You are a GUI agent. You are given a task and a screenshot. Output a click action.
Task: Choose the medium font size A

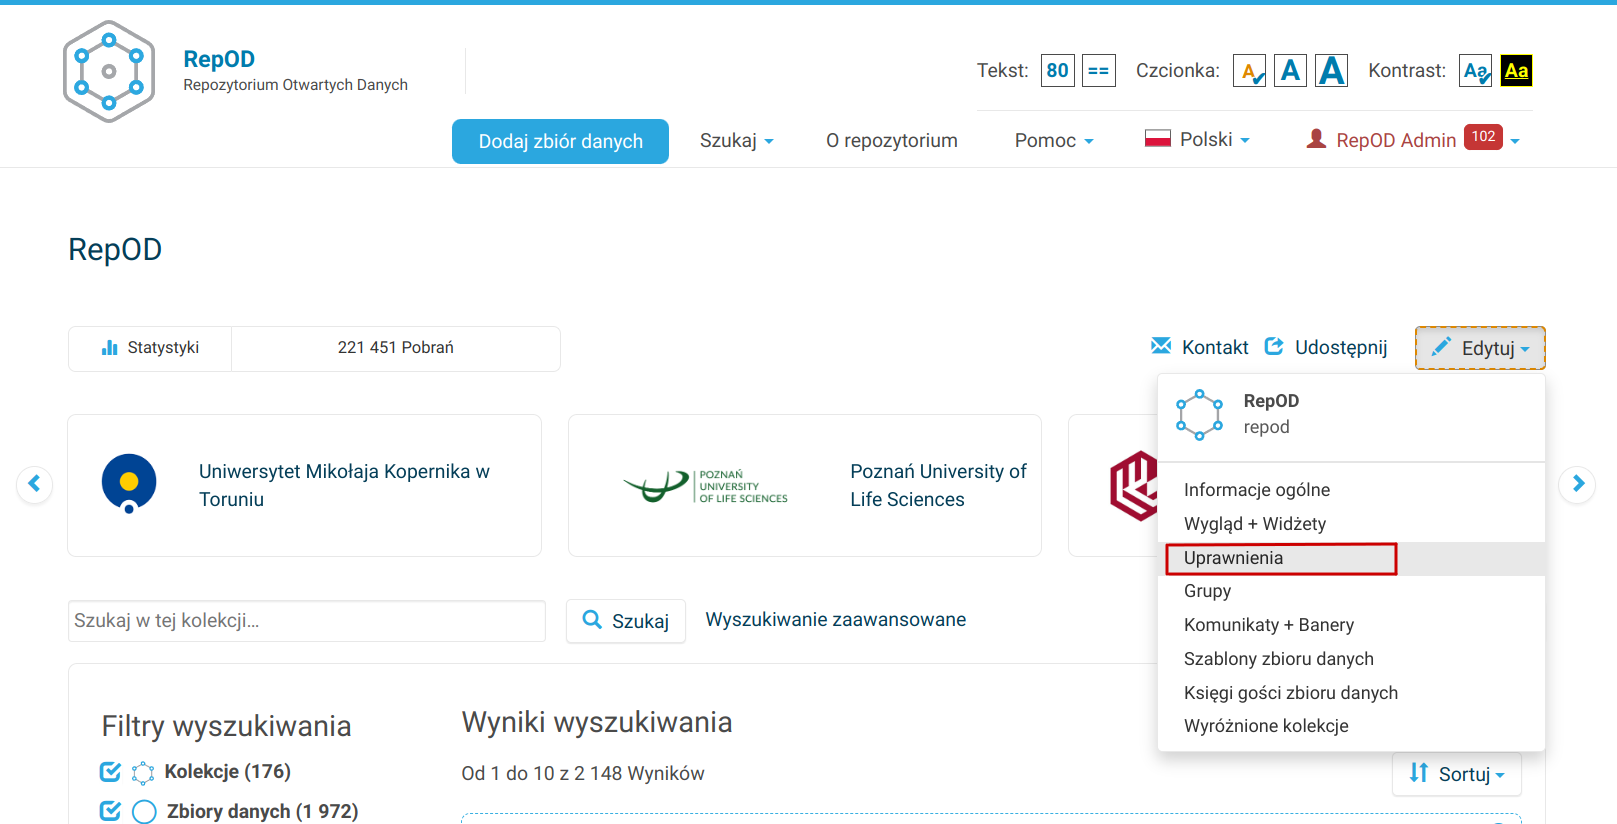point(1290,71)
